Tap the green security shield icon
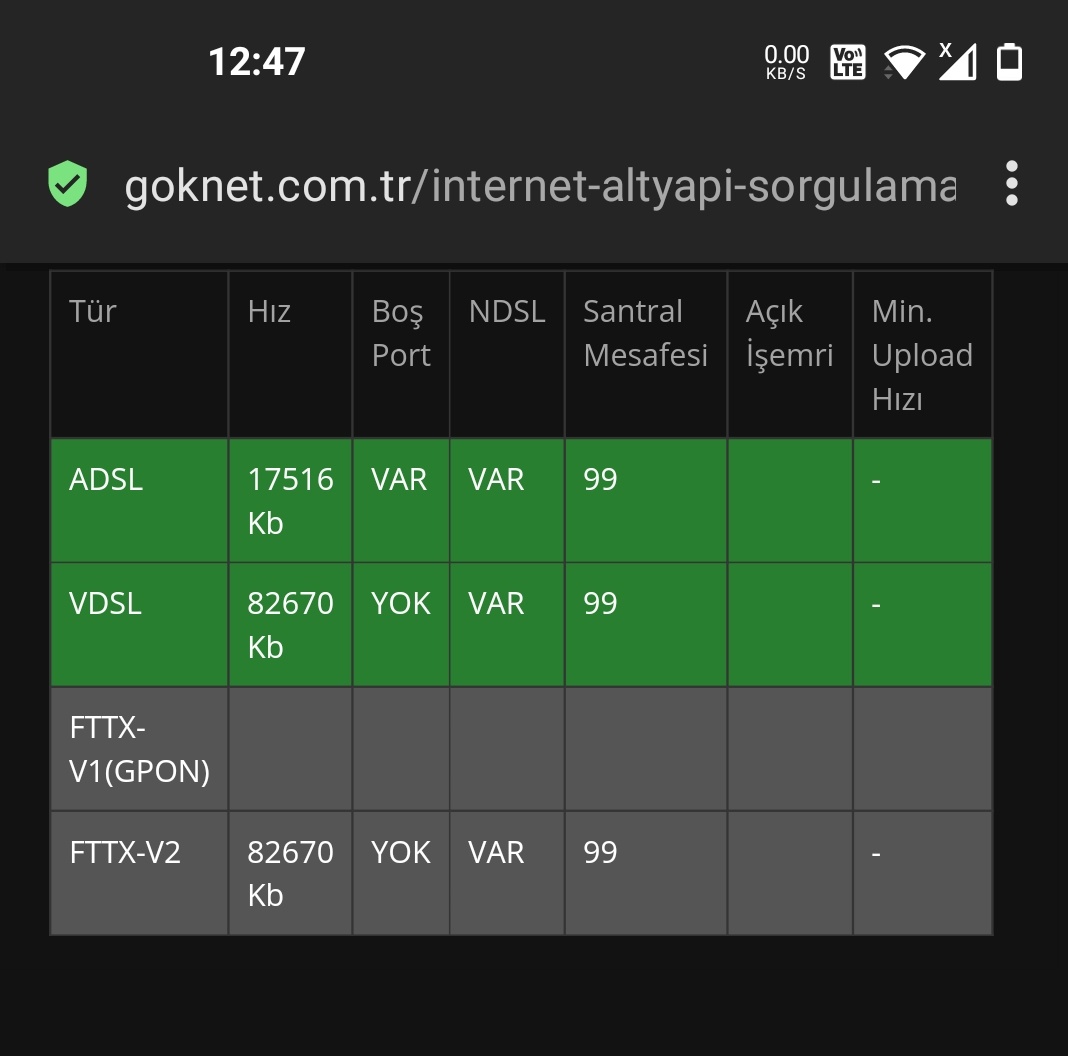Screen dimensions: 1068x1056 pyautogui.click(x=67, y=184)
